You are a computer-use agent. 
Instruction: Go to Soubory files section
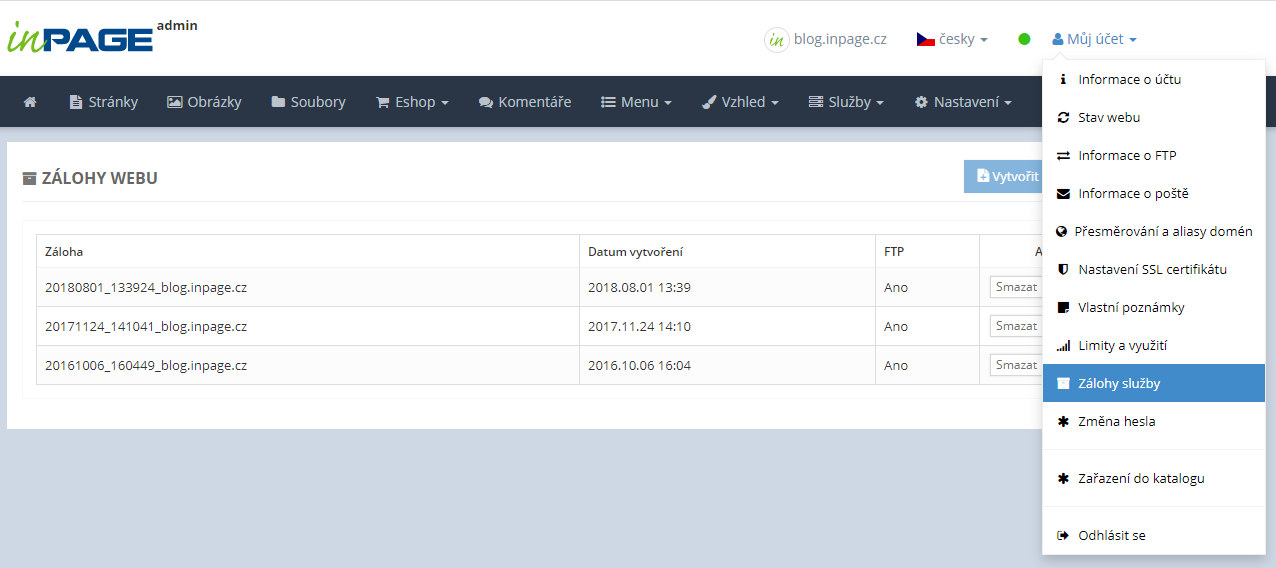pyautogui.click(x=308, y=102)
